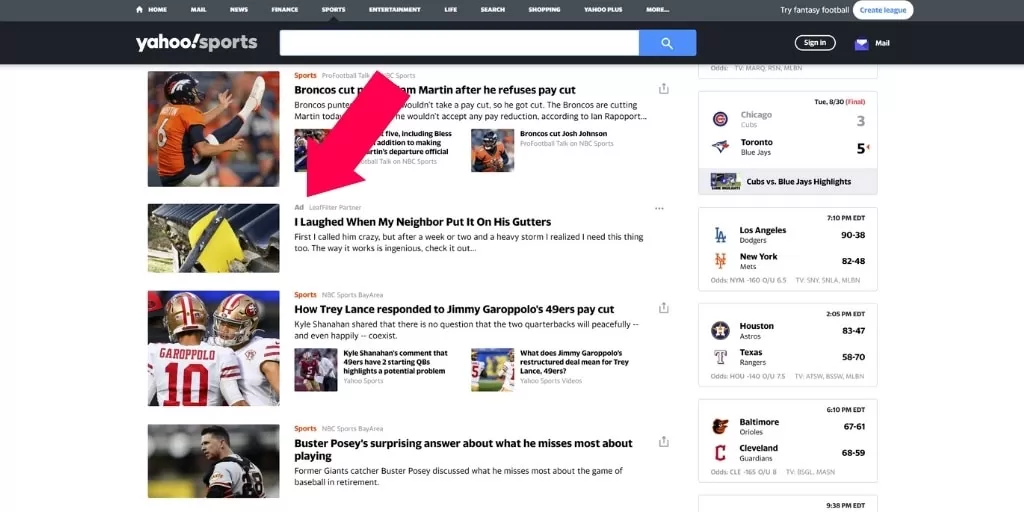Click into the search input field
Image resolution: width=1024 pixels, height=512 pixels.
(459, 43)
